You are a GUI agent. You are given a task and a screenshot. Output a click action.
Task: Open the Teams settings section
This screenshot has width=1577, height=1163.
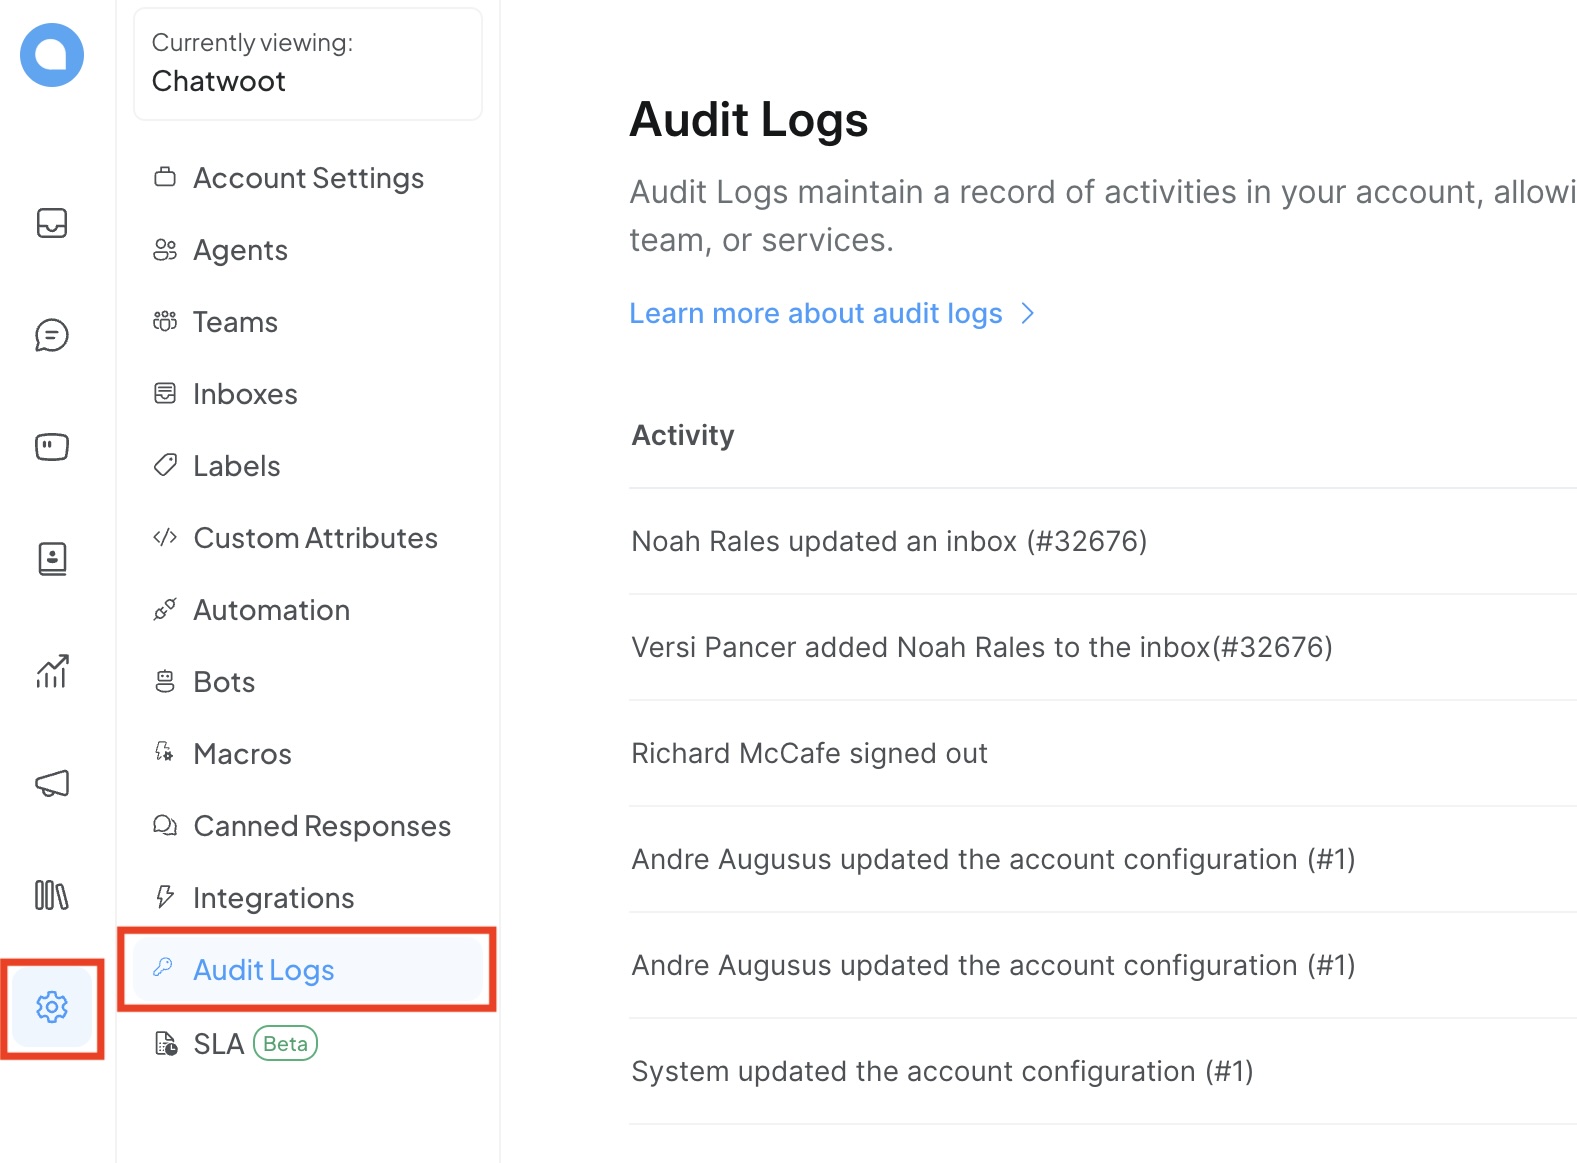pyautogui.click(x=235, y=322)
